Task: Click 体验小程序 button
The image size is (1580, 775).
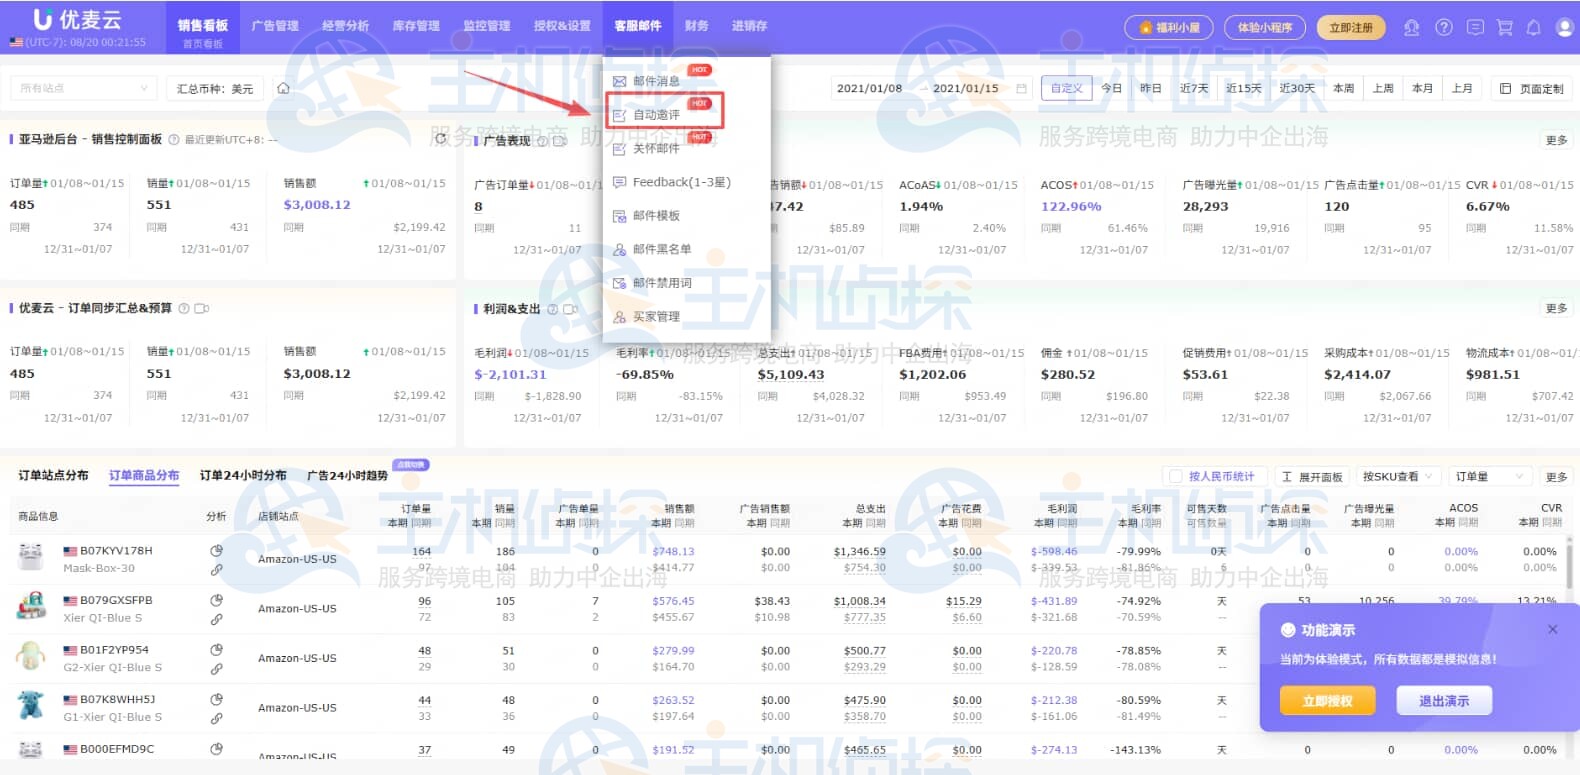Action: click(1264, 28)
